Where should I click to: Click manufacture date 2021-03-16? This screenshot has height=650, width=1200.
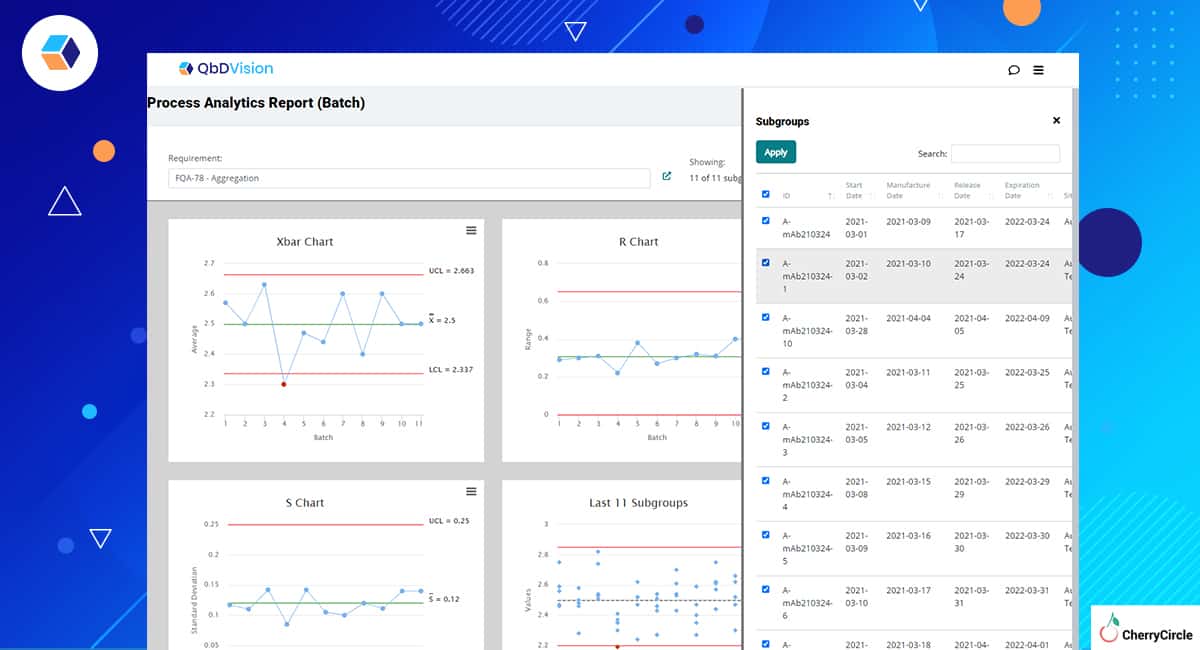point(908,536)
